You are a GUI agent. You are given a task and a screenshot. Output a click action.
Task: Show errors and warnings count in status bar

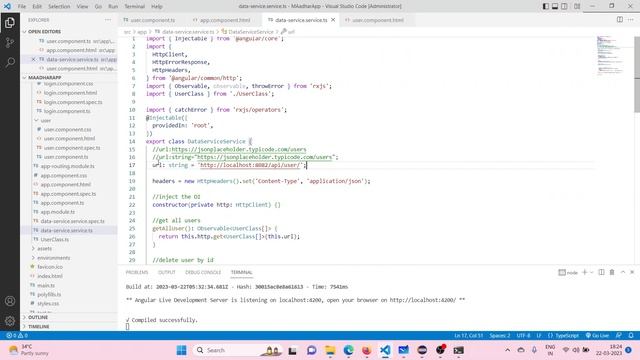tap(17, 336)
